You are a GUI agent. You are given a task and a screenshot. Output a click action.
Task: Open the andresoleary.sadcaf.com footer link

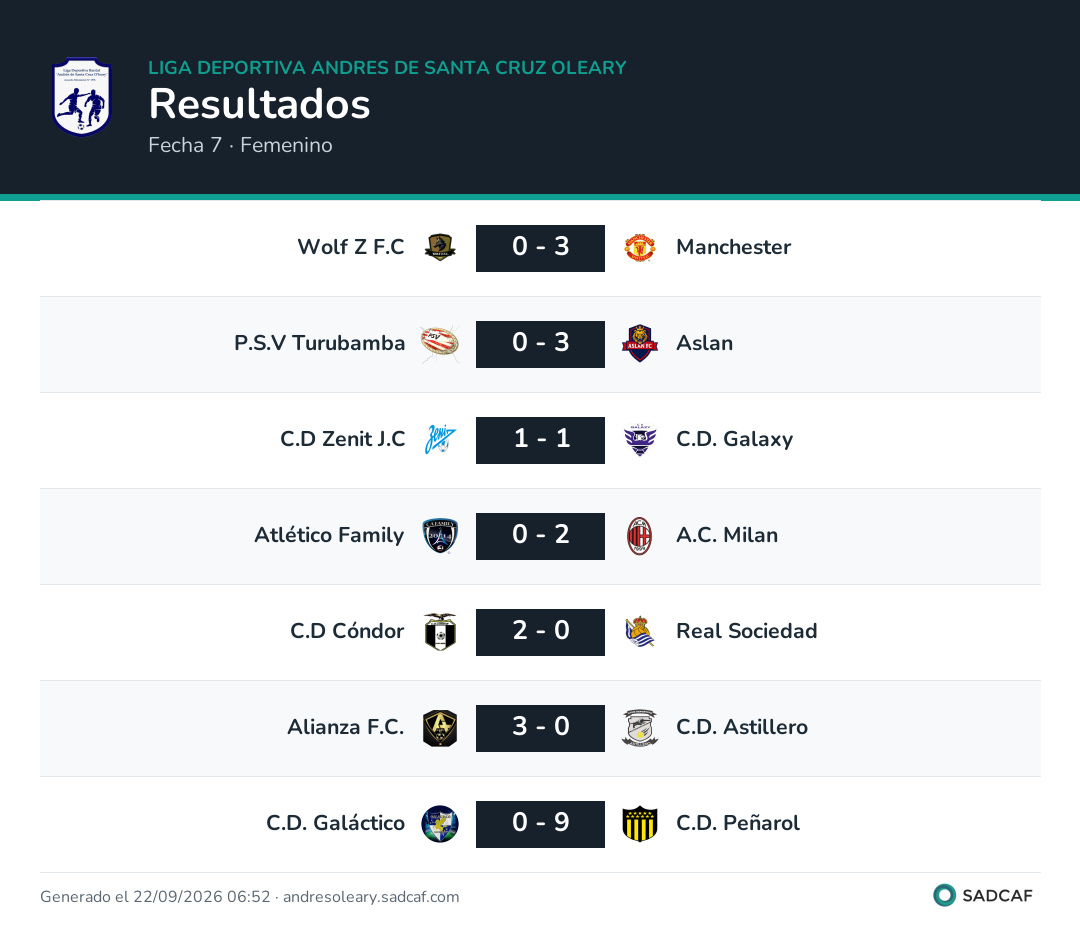click(371, 896)
